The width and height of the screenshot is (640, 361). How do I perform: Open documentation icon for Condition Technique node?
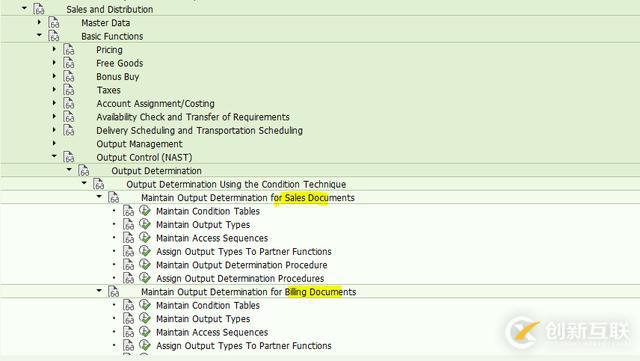point(99,184)
